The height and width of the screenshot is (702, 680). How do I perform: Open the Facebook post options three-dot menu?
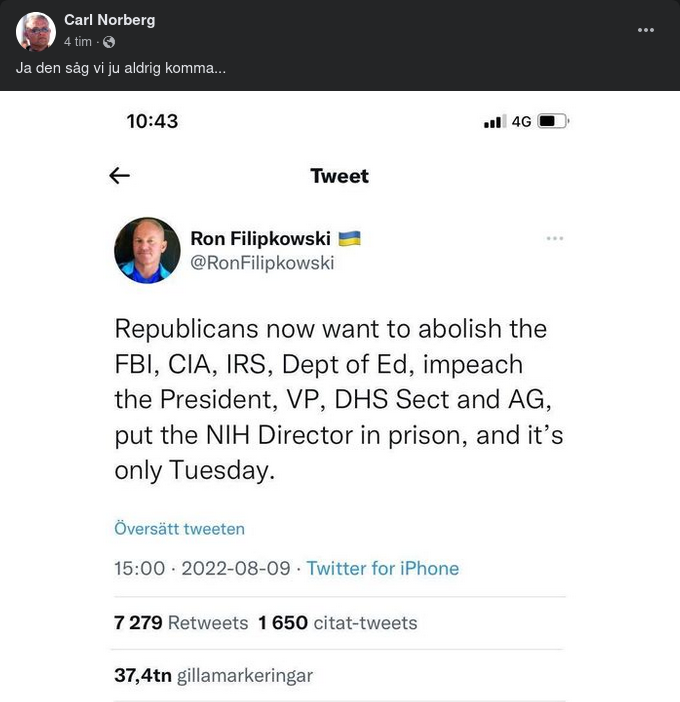pyautogui.click(x=646, y=30)
